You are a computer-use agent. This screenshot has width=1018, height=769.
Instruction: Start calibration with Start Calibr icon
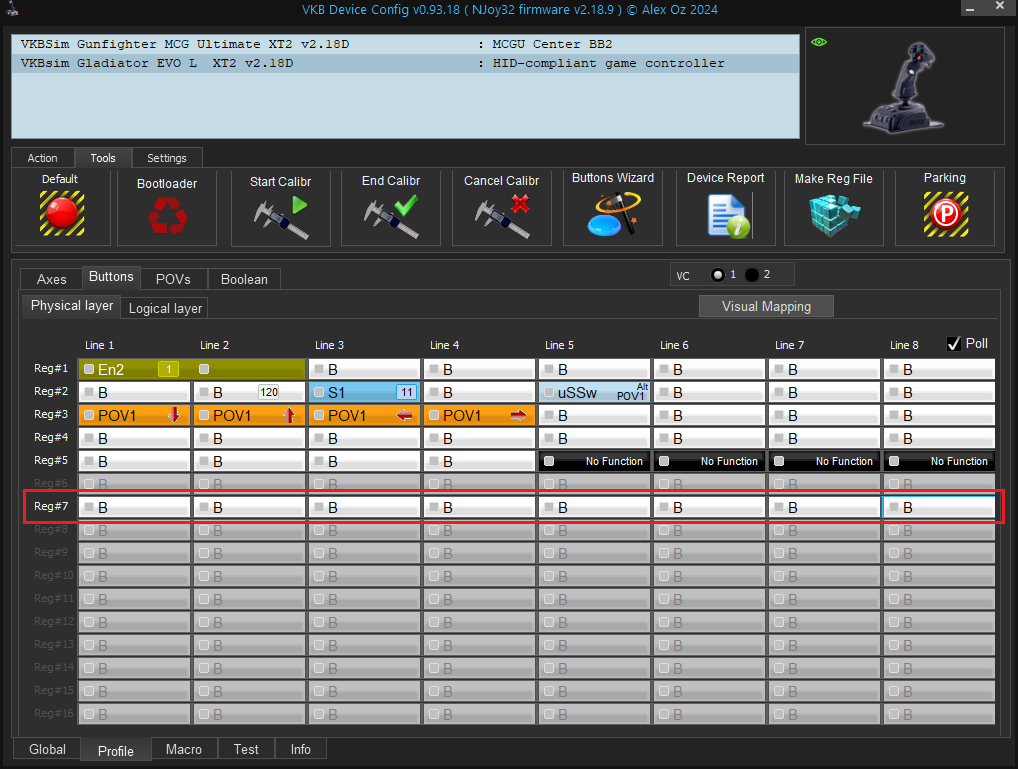pos(281,215)
